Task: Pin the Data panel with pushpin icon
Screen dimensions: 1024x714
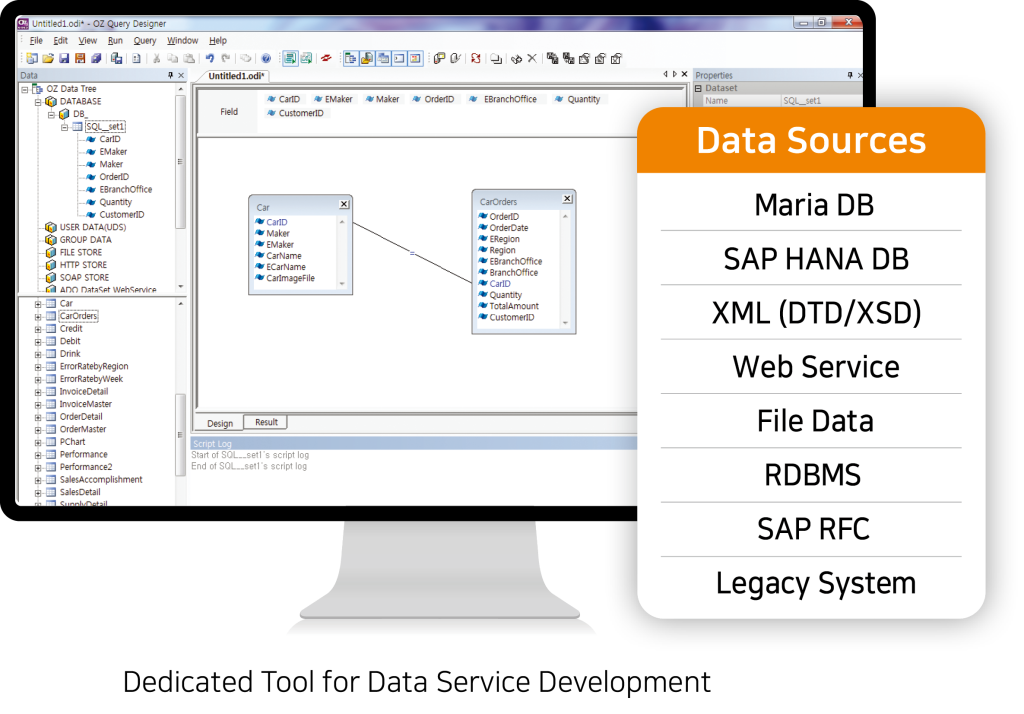Action: click(170, 75)
